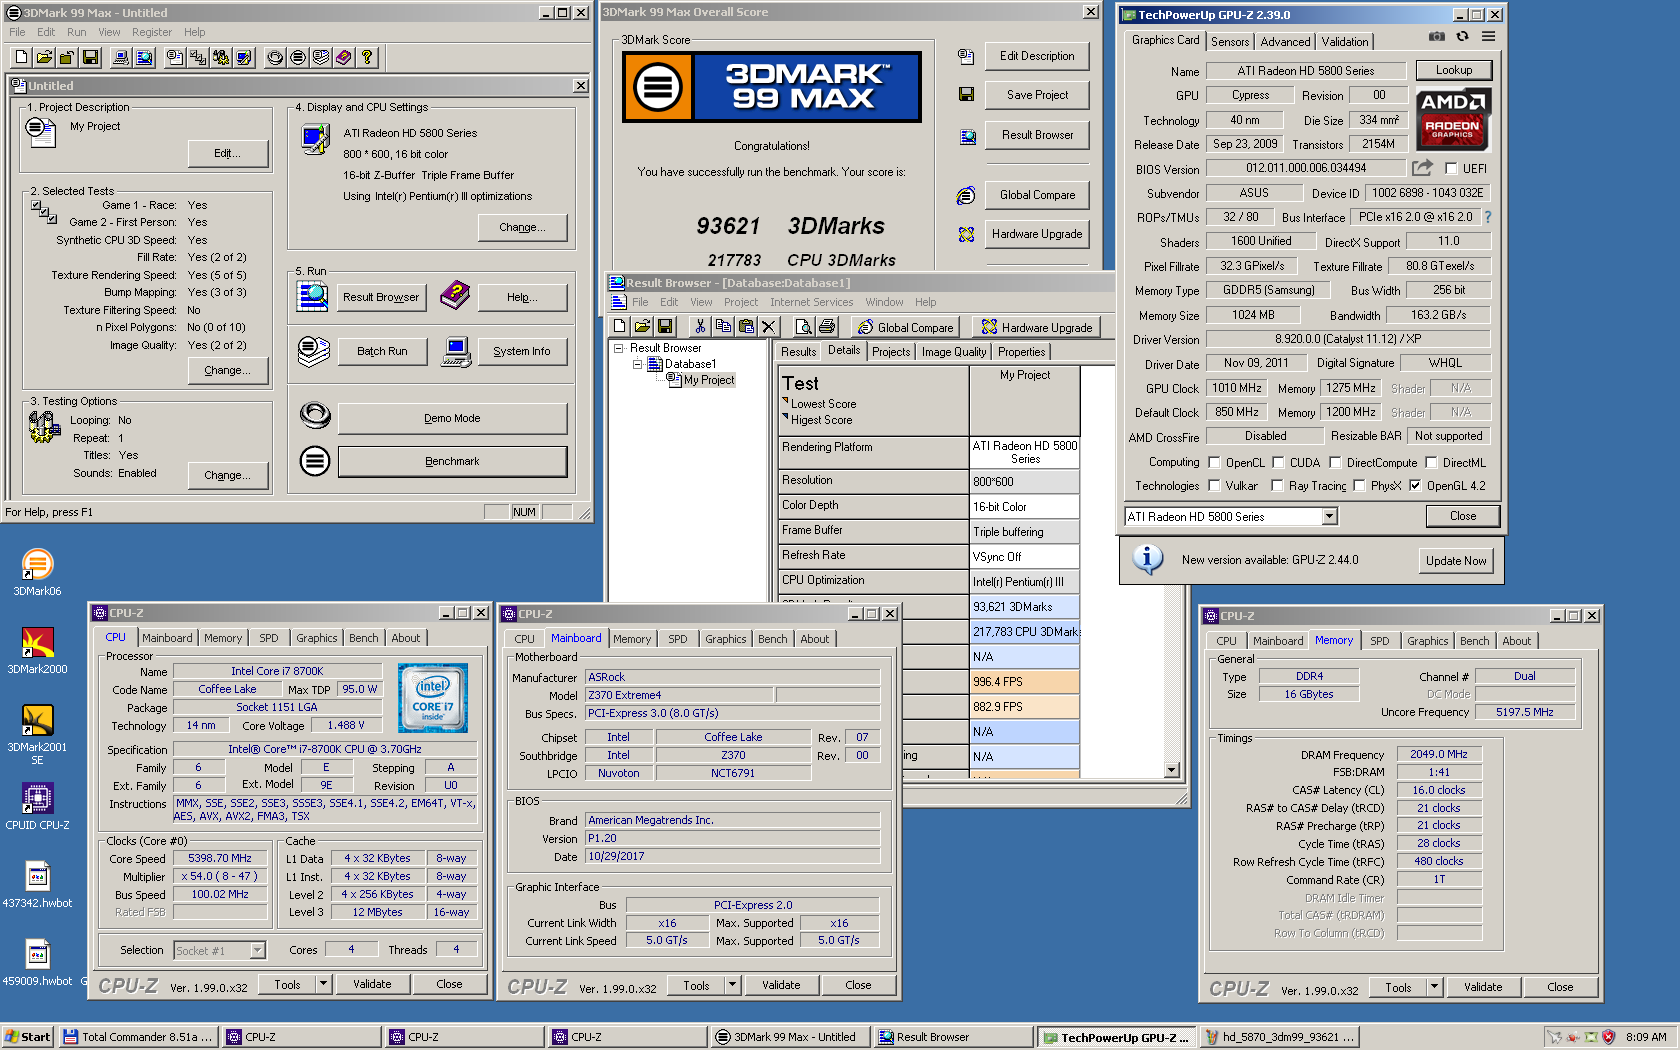
Task: Toggle the UEFI checkbox in GPU-Z
Action: click(x=1451, y=168)
